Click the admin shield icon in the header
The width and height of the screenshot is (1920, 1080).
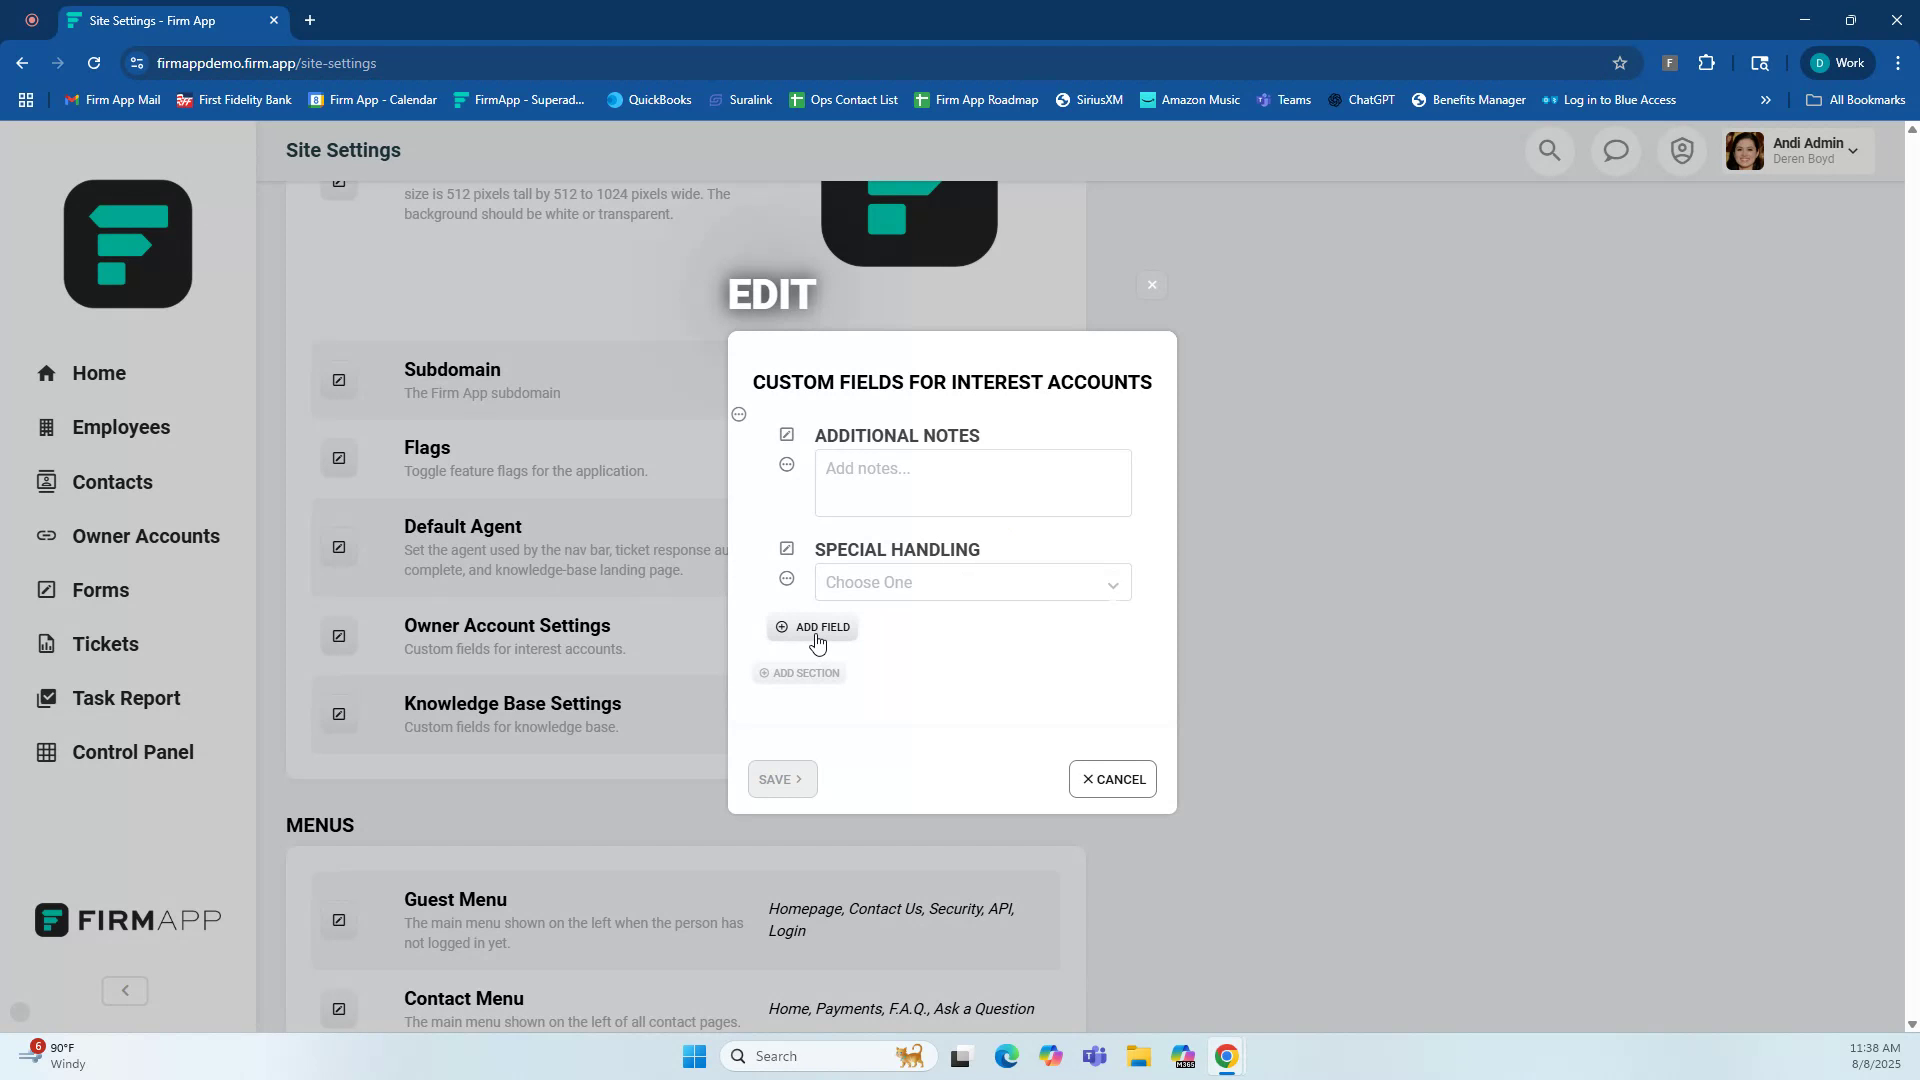click(1681, 150)
